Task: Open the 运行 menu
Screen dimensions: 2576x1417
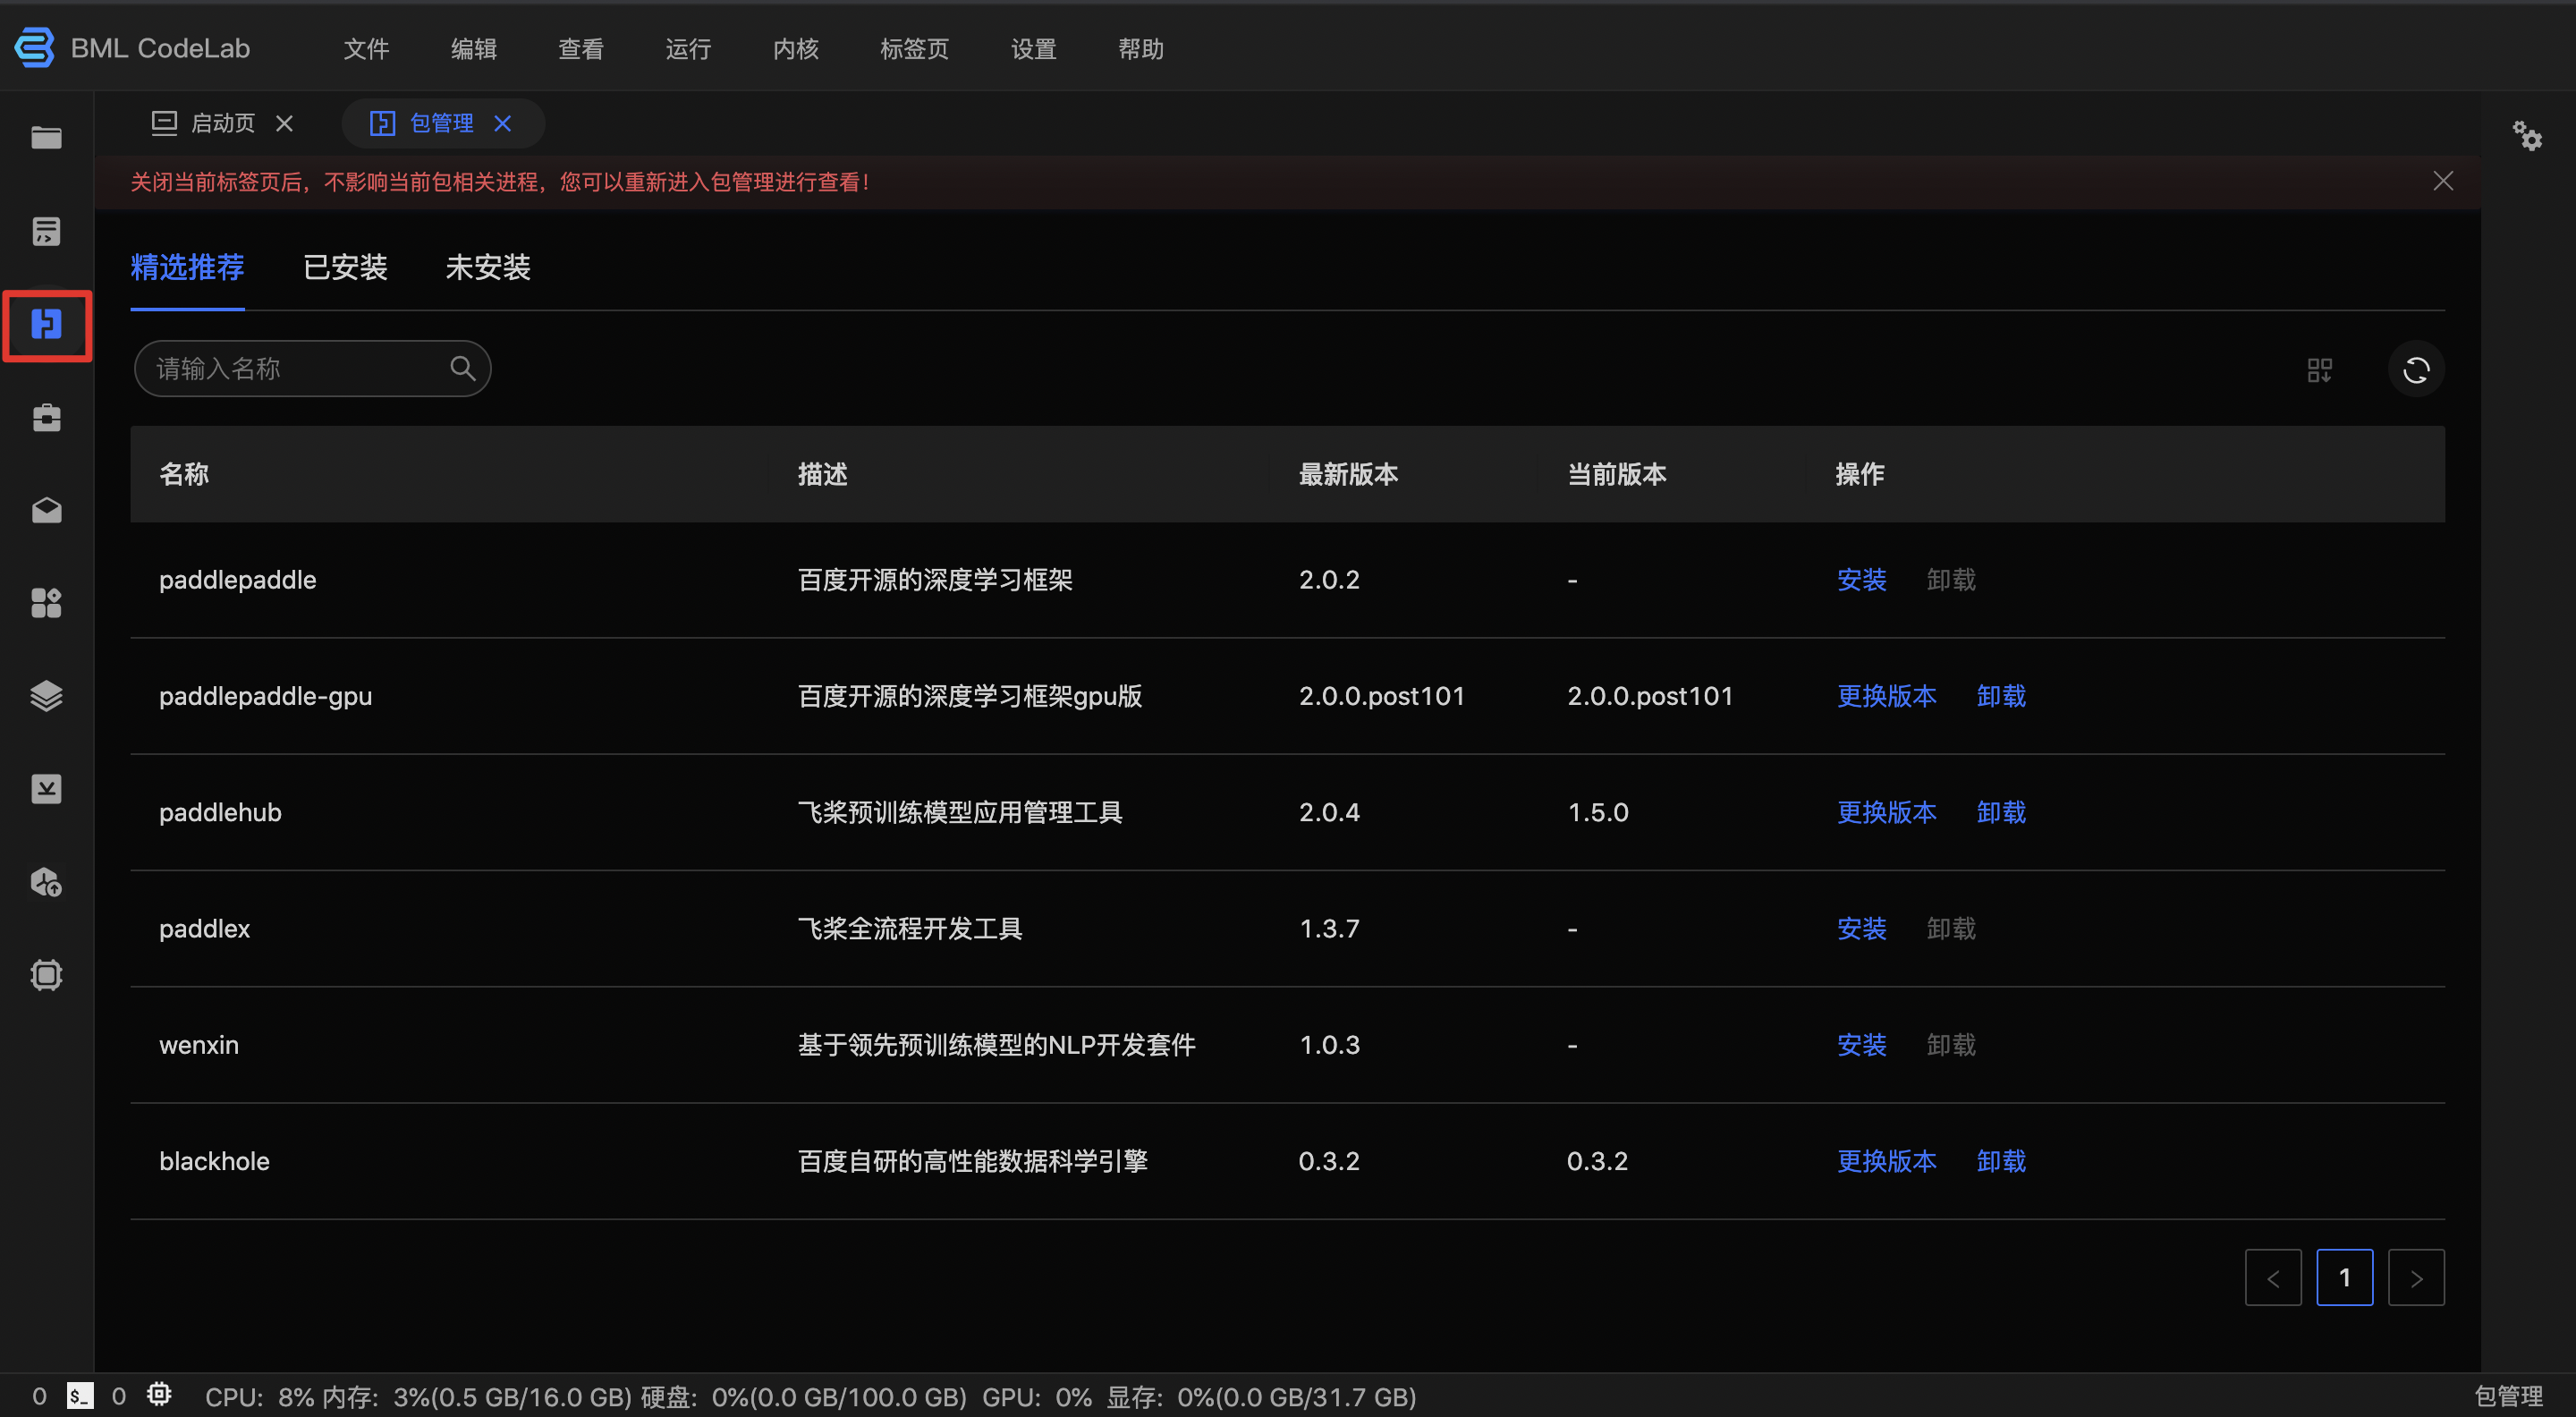Action: click(x=688, y=49)
